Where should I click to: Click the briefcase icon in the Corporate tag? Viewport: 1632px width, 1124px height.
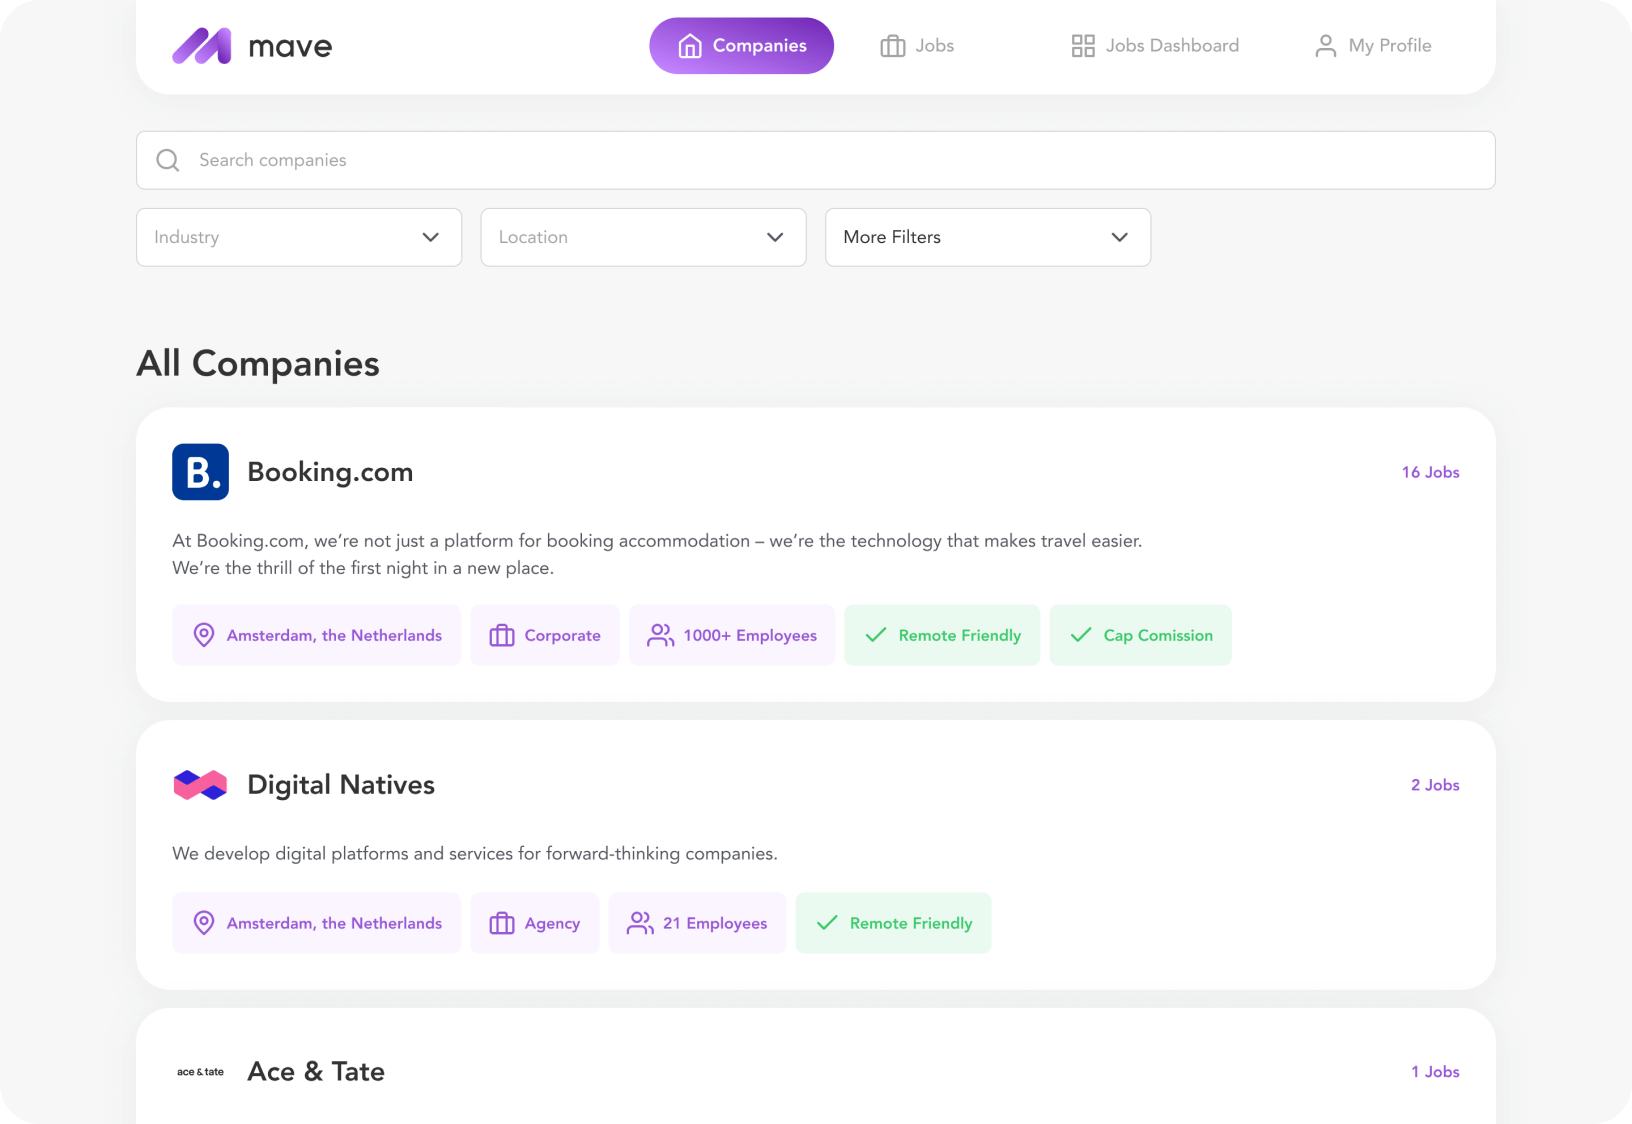click(502, 635)
